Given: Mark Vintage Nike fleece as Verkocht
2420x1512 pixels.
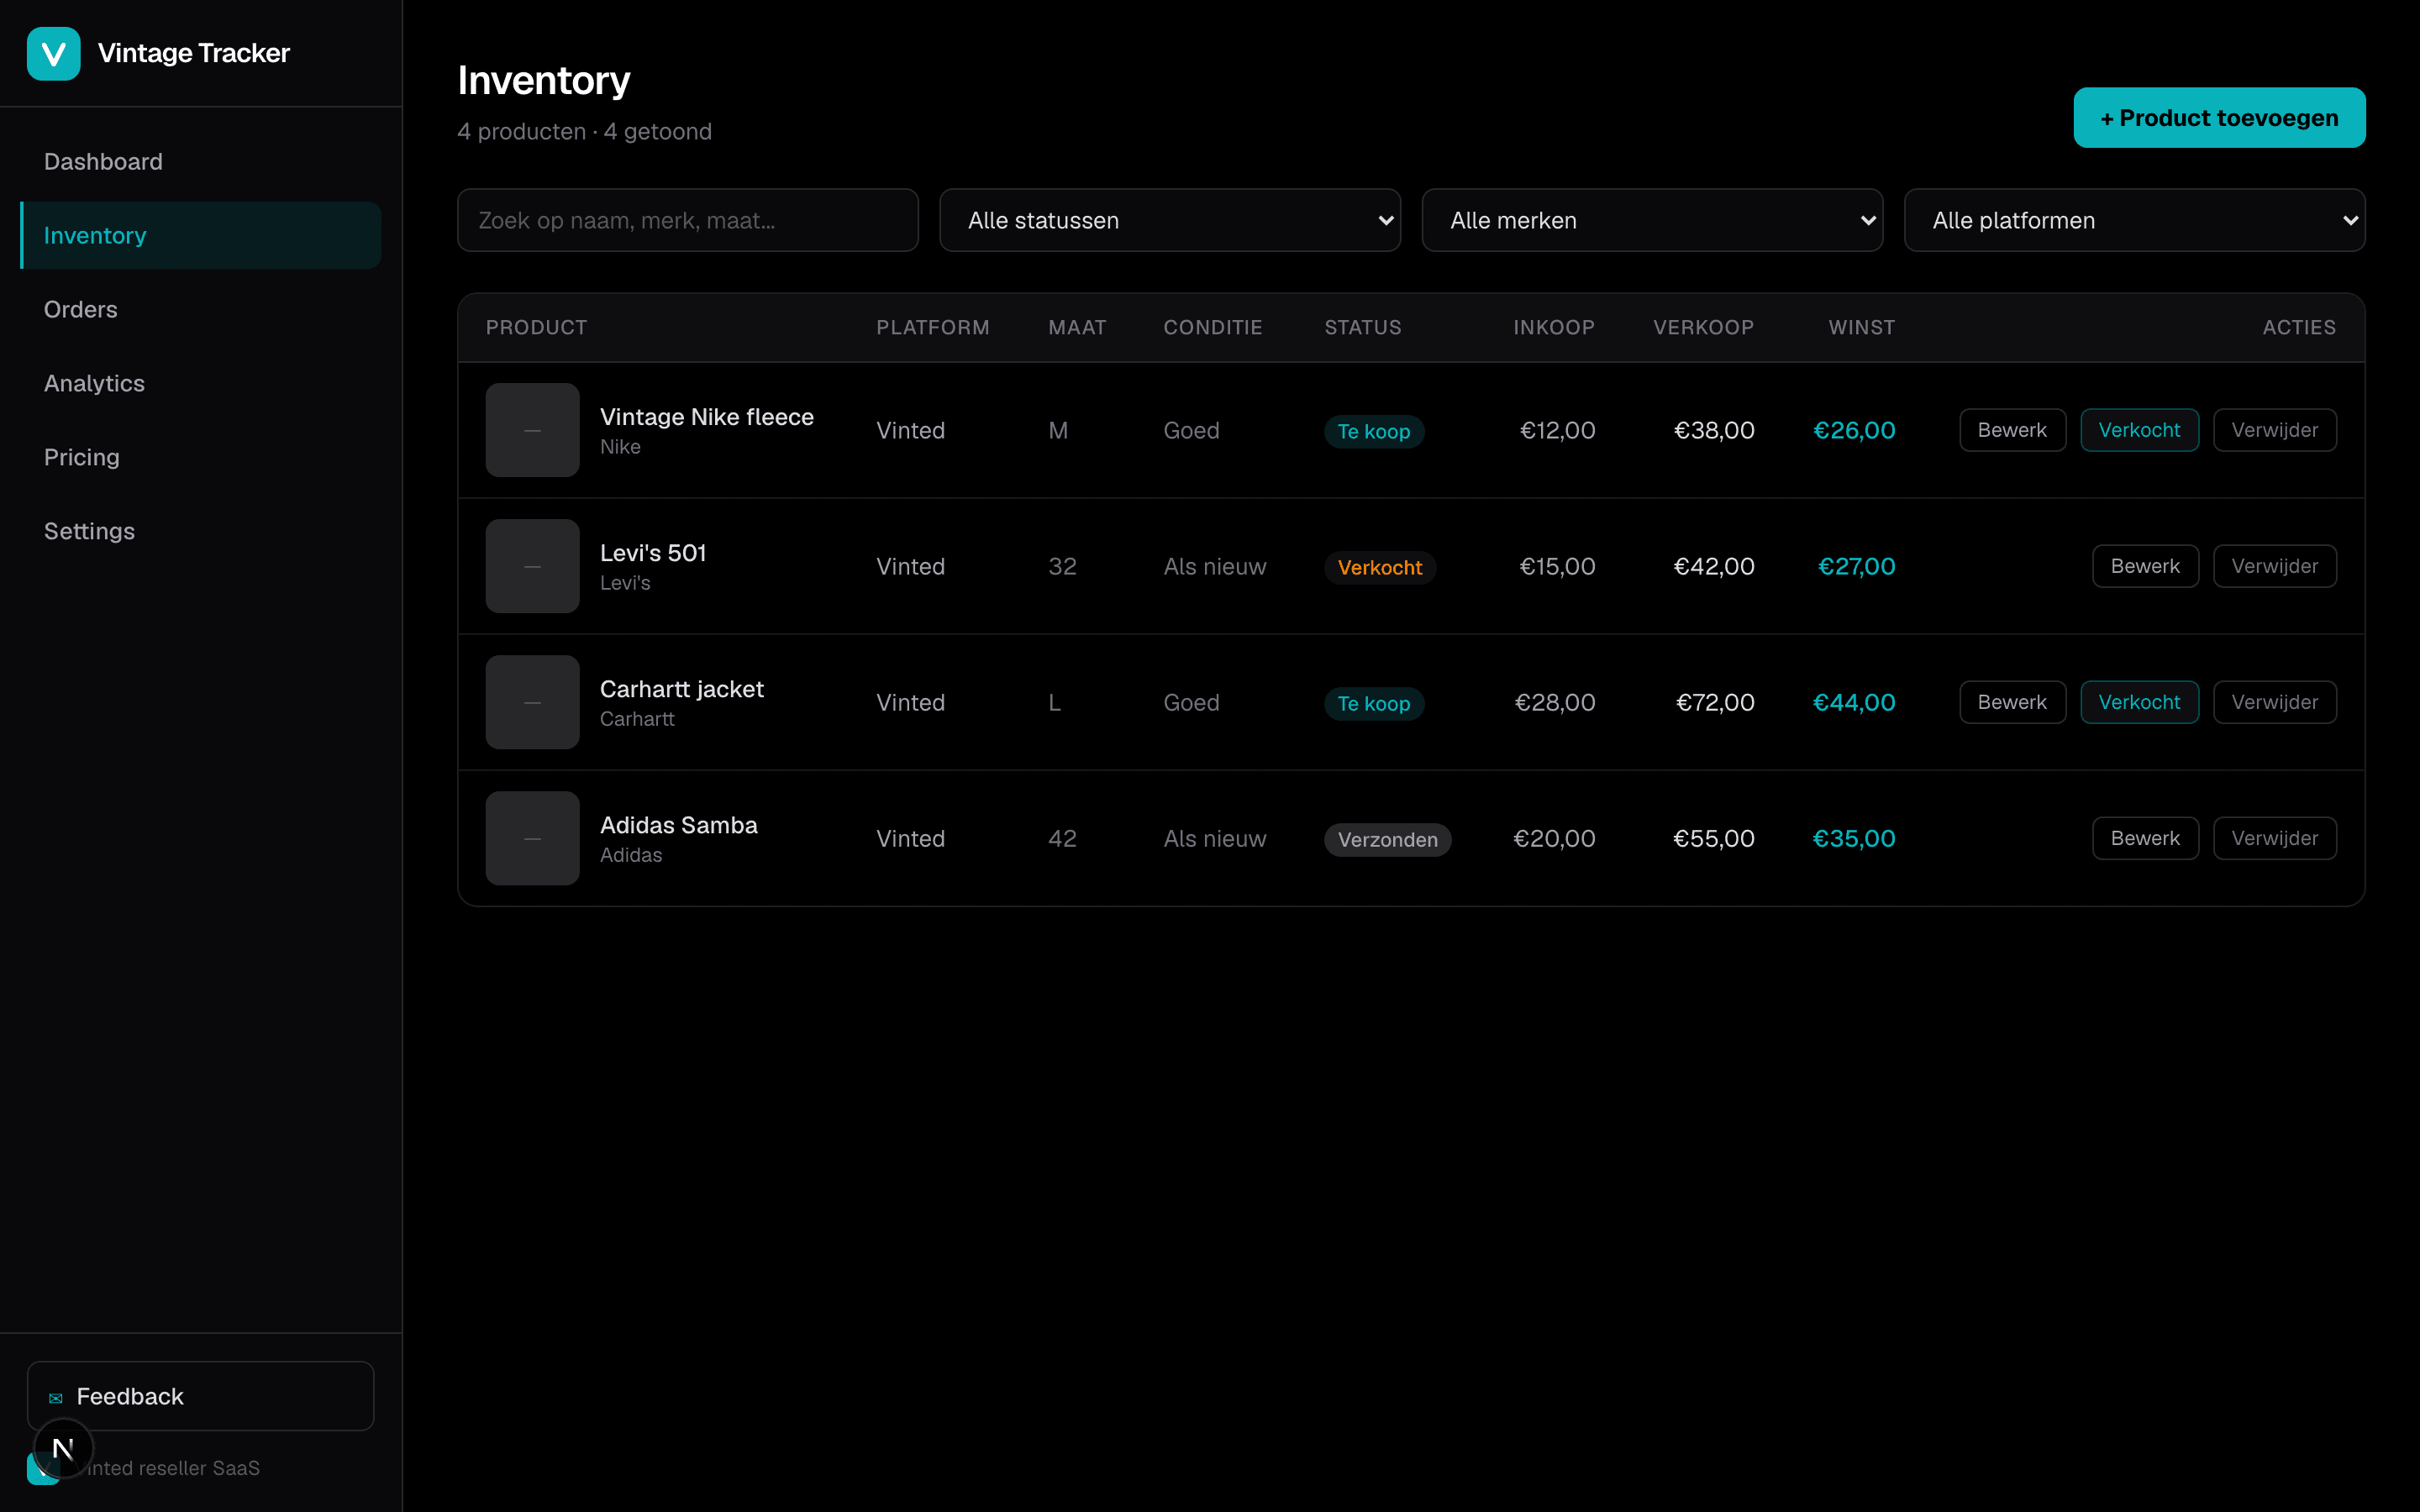Looking at the screenshot, I should (2139, 430).
